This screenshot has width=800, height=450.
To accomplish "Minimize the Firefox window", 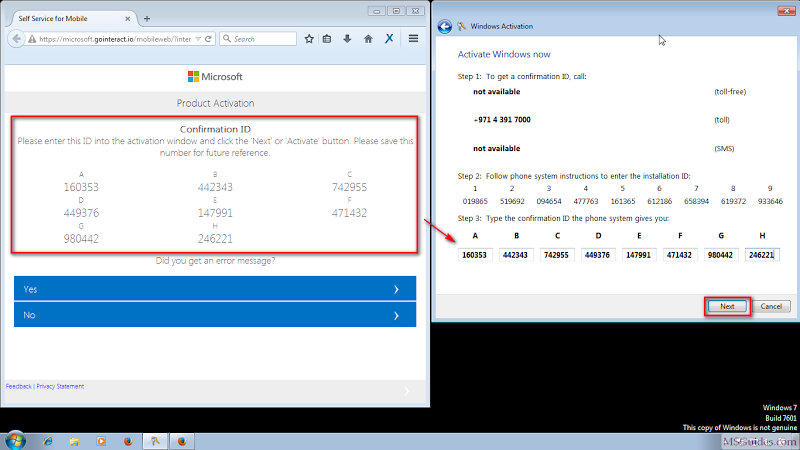I will (x=377, y=11).
